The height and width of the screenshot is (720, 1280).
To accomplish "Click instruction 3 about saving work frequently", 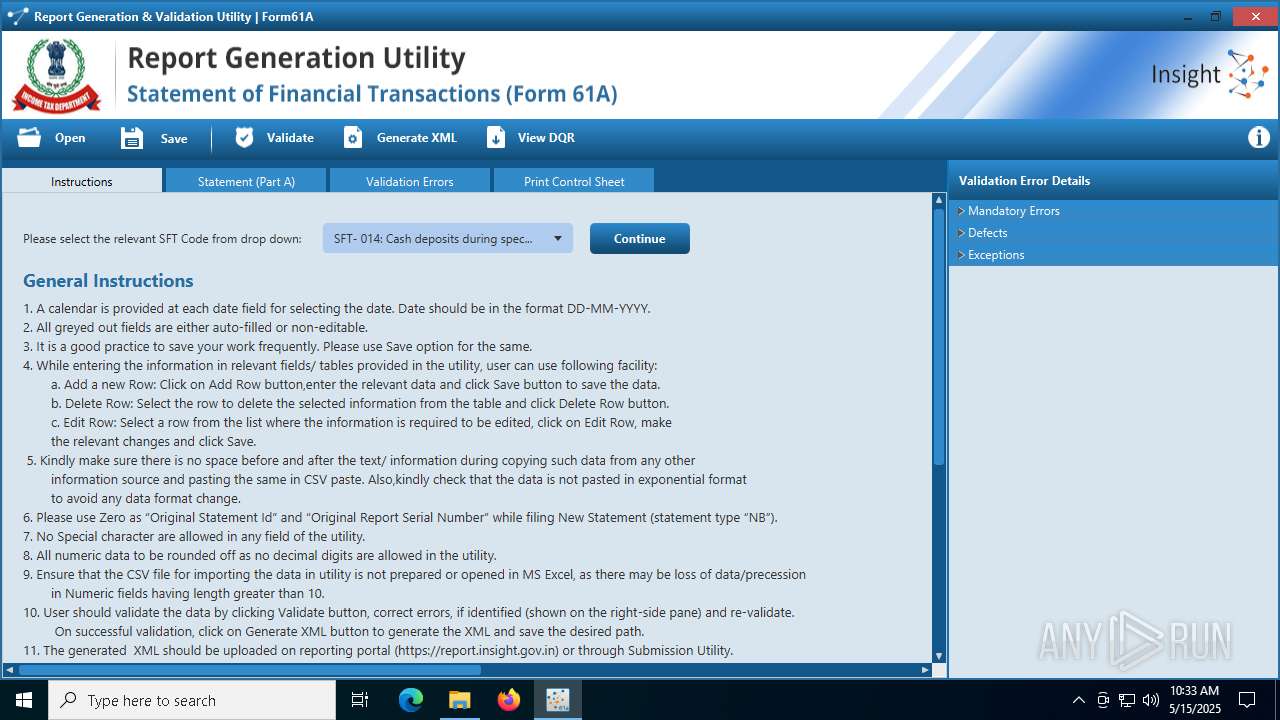I will (277, 347).
